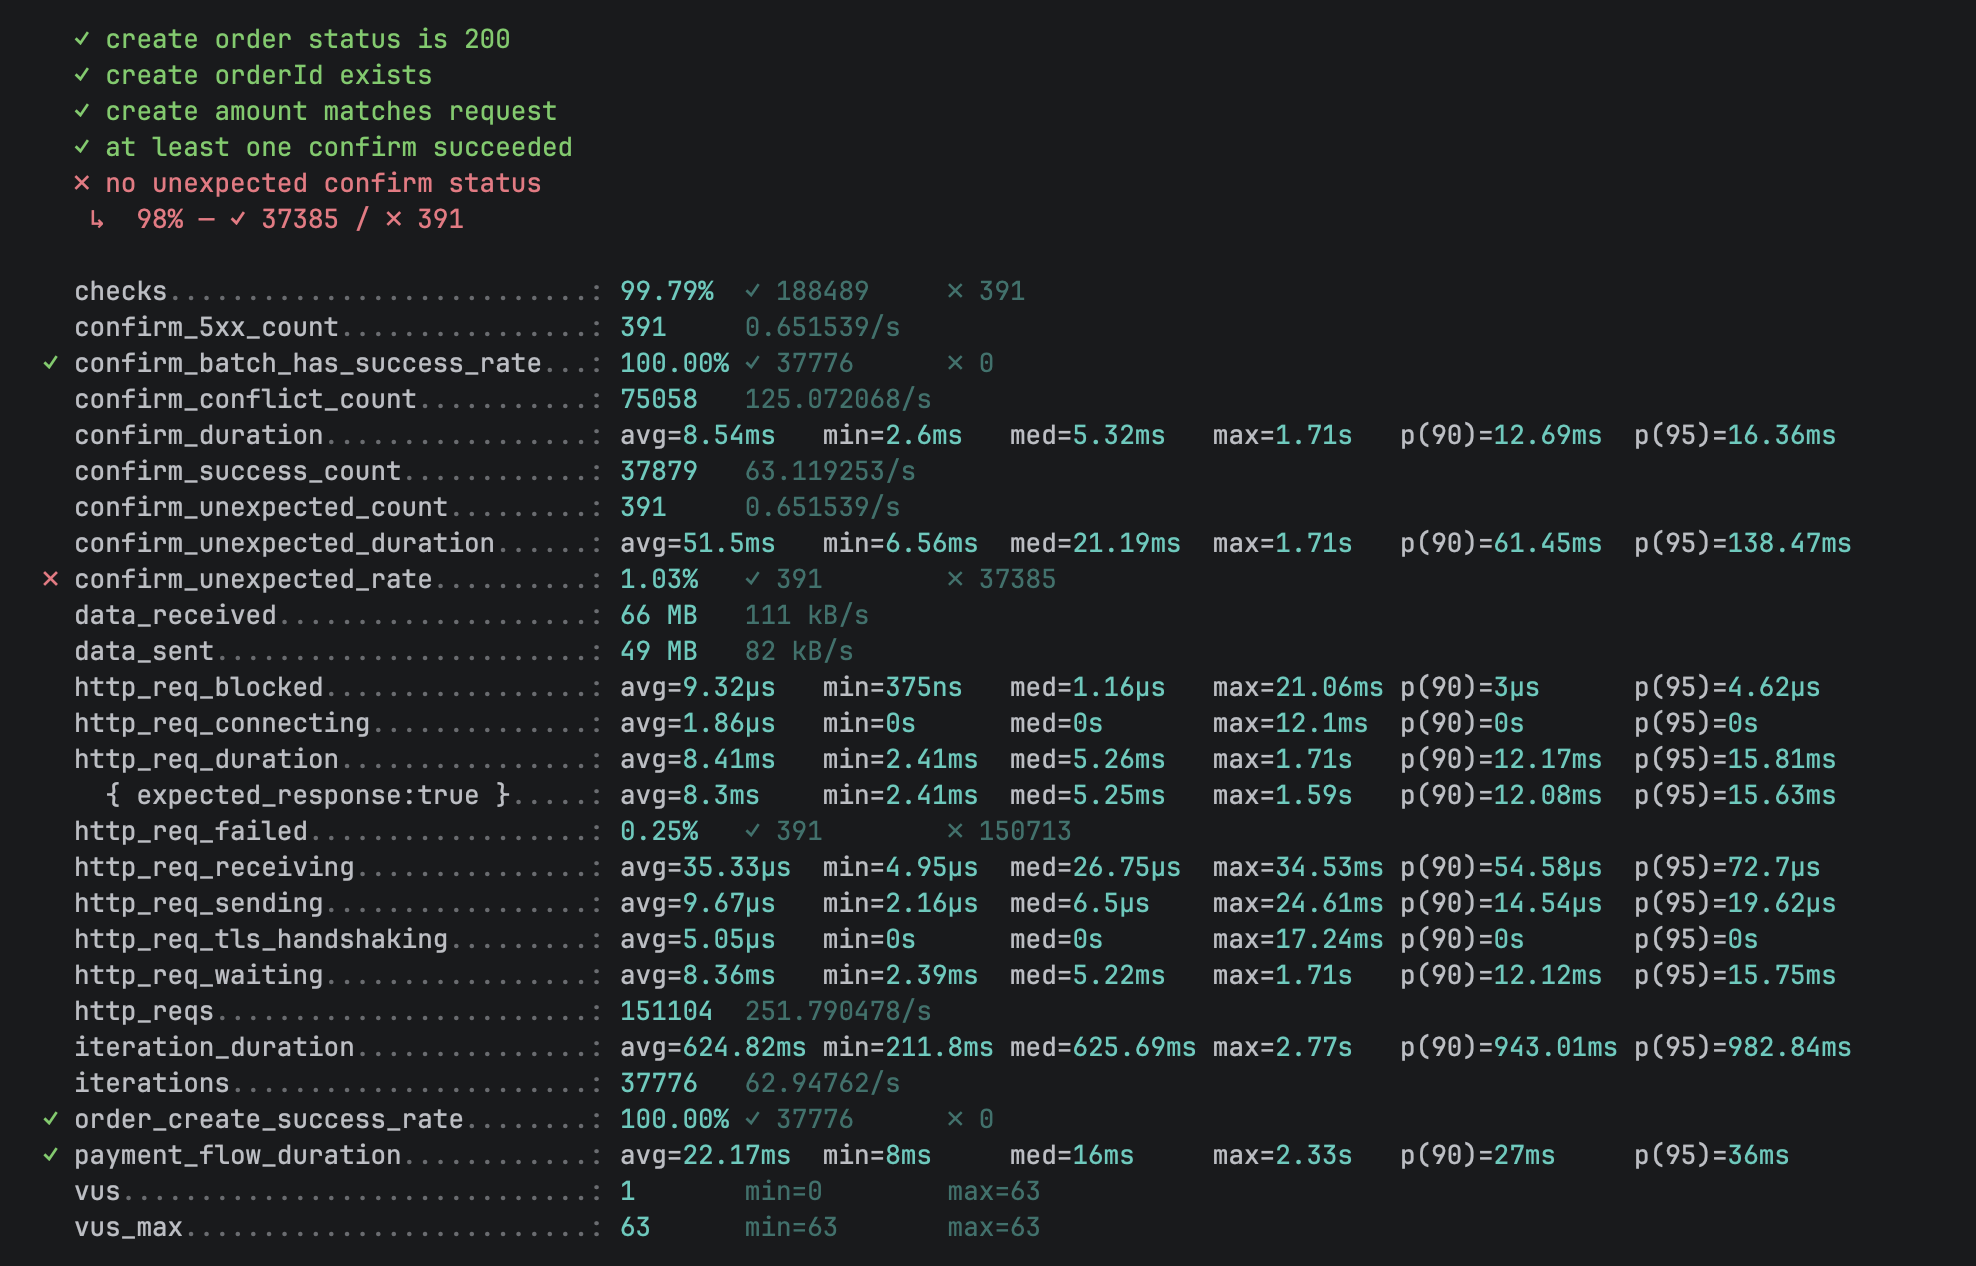
Task: Click checkmark beside at least one confirm succeeded
Action: (82, 147)
